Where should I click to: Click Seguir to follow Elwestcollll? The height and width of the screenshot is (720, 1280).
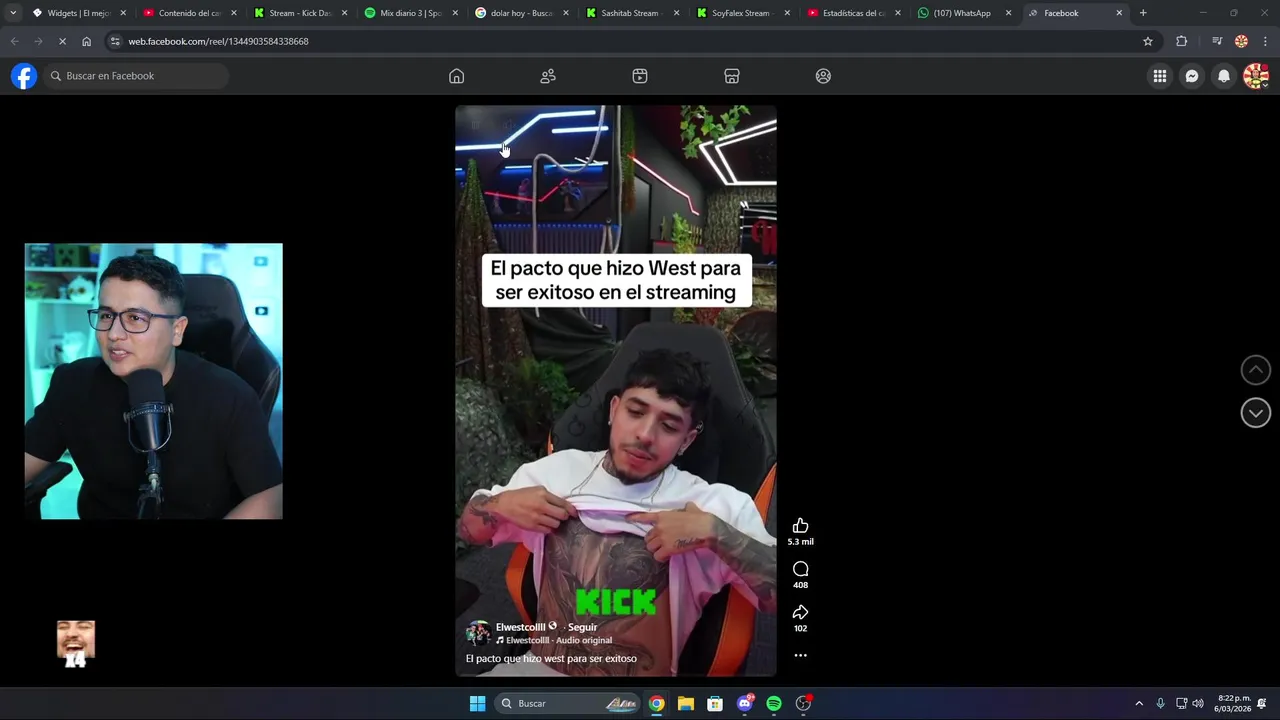pos(582,627)
